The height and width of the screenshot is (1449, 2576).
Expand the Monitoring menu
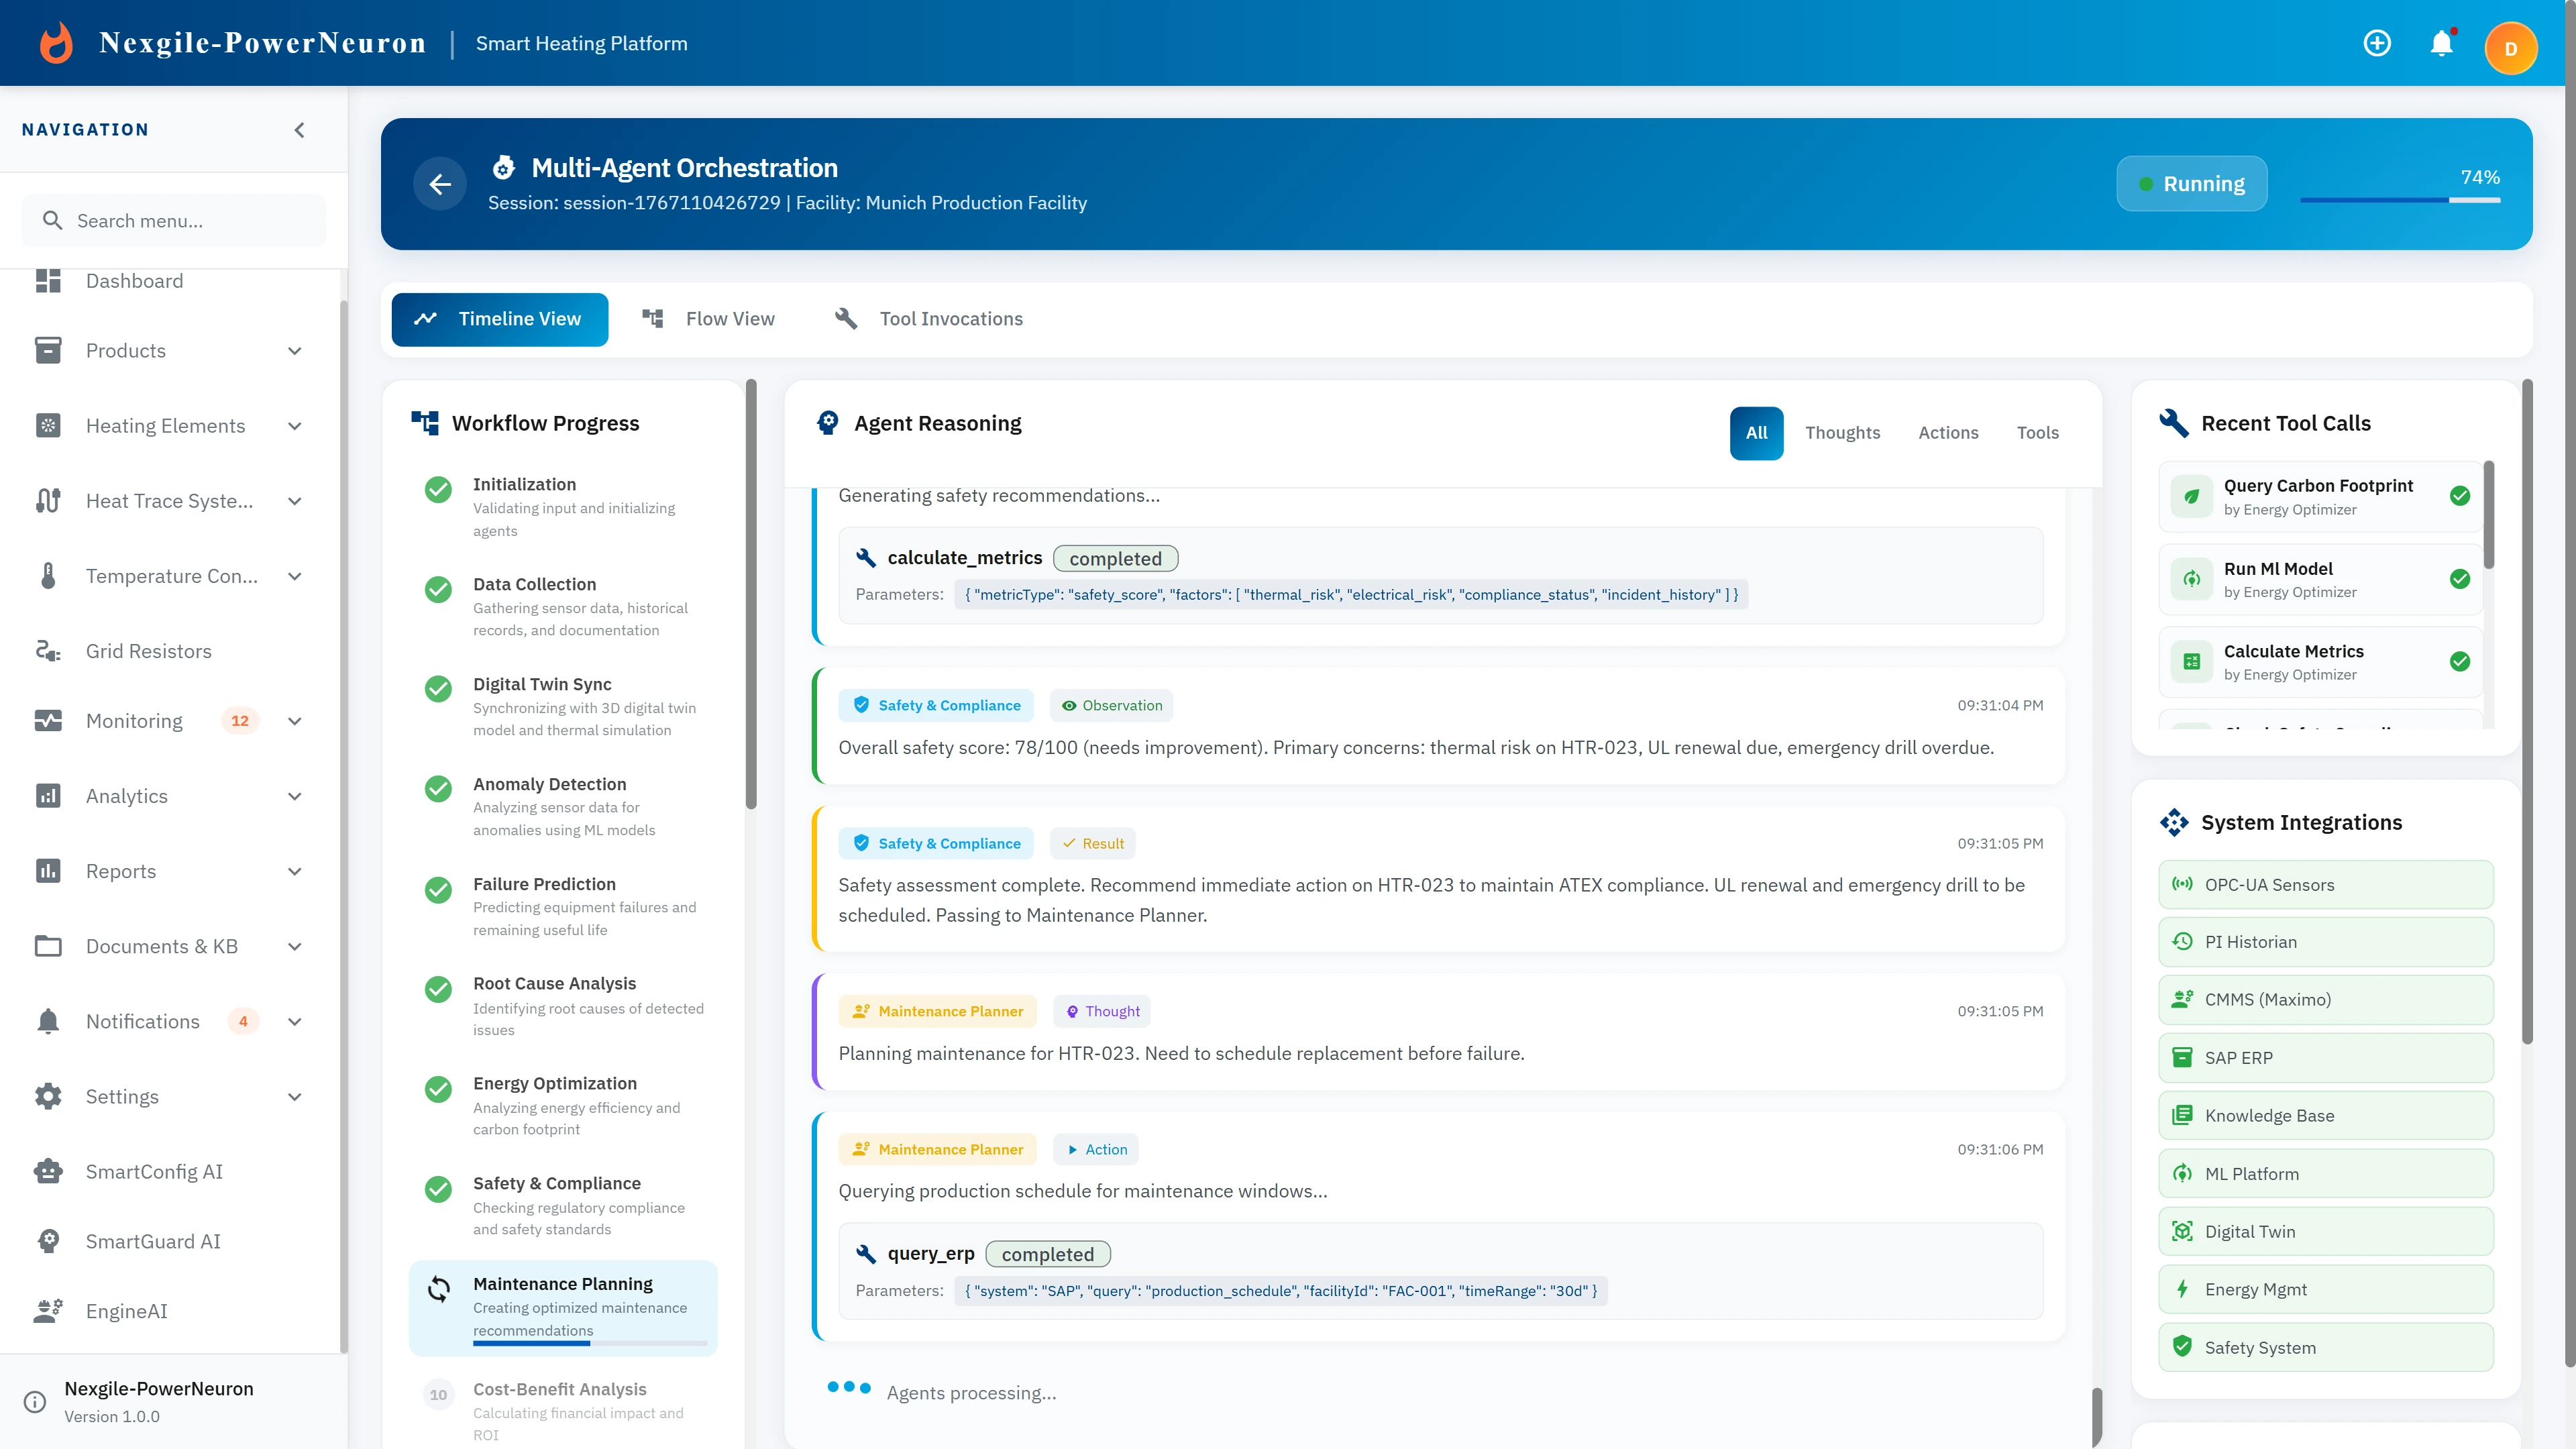[x=294, y=720]
